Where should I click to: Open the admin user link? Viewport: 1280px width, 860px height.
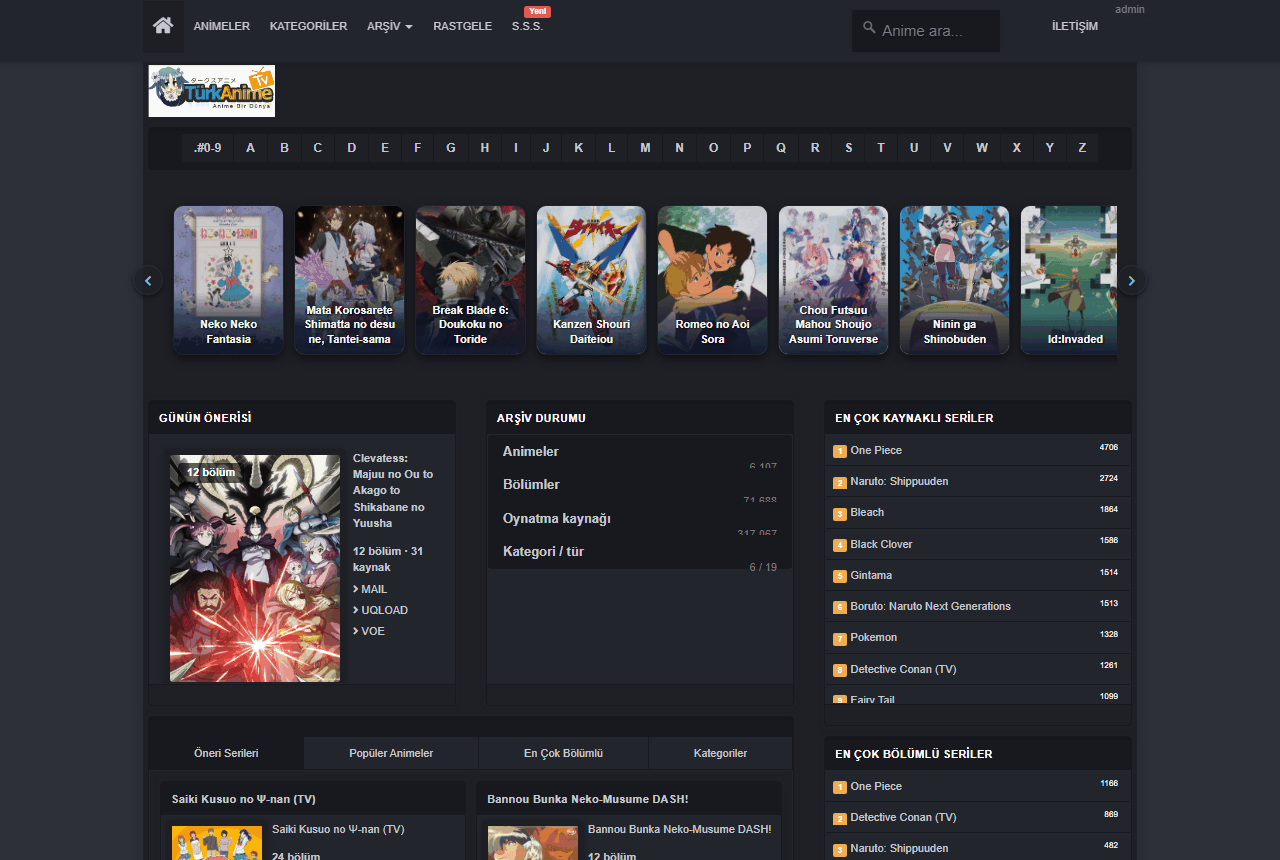click(1130, 9)
